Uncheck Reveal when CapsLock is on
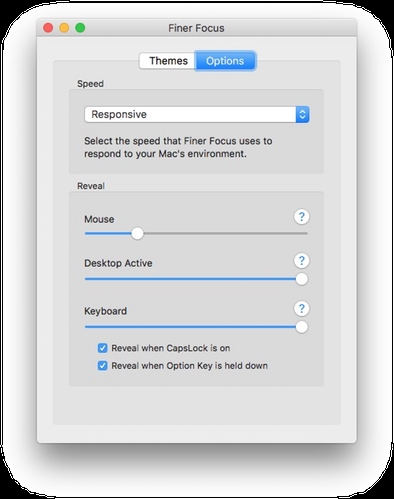This screenshot has height=499, width=394. [103, 348]
